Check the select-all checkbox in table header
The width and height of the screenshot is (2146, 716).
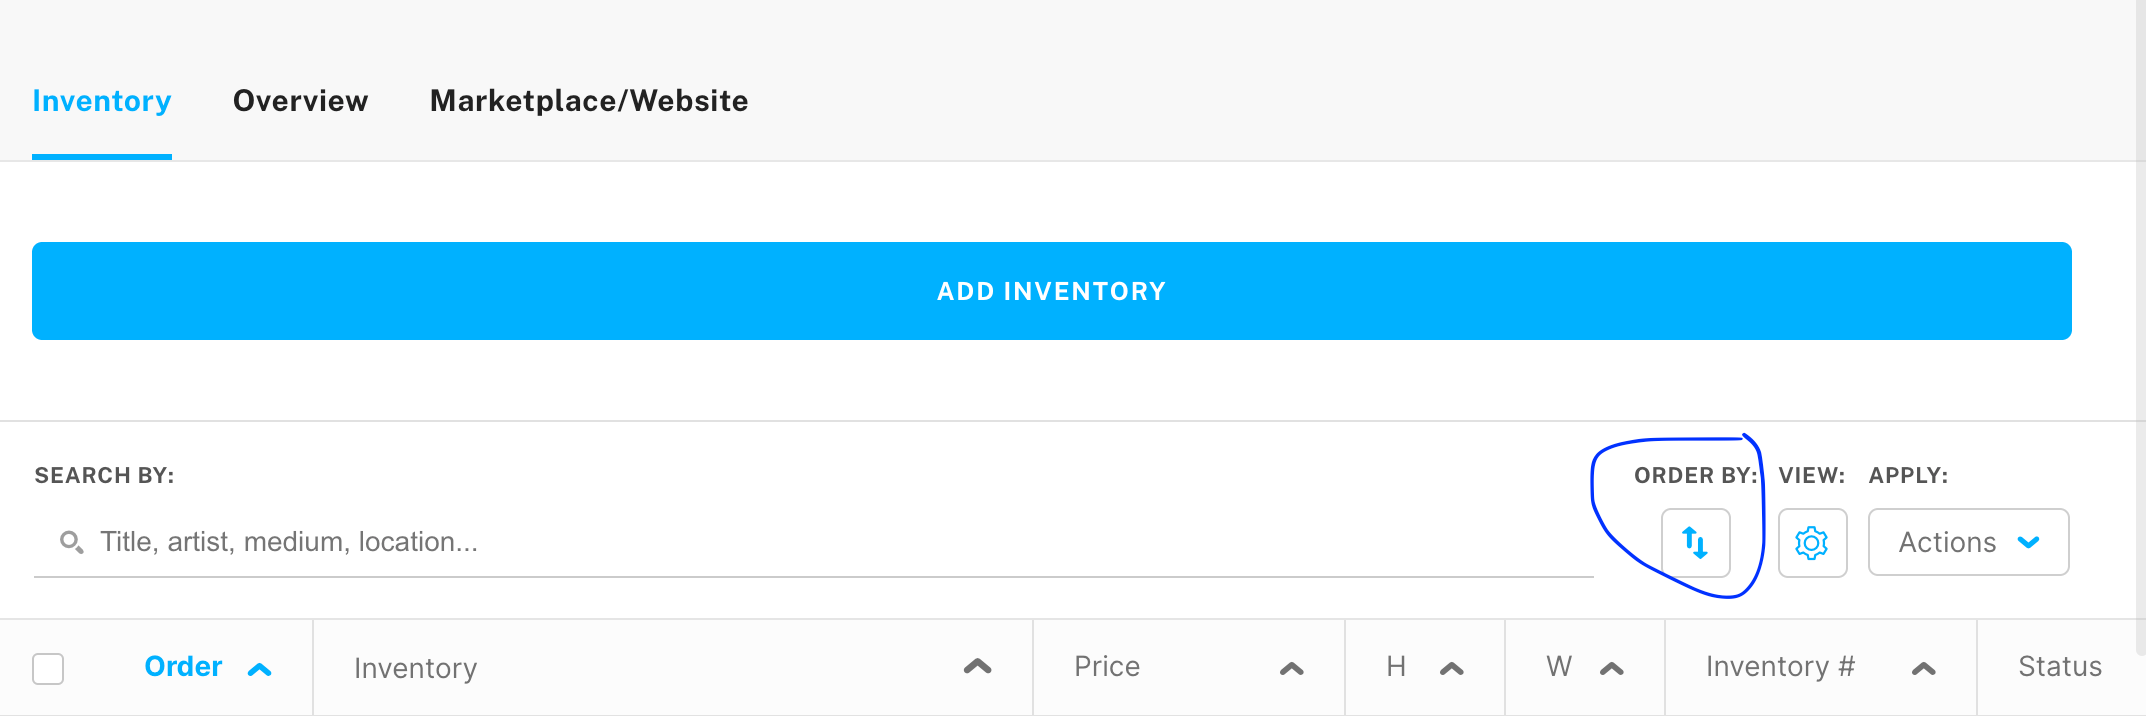click(x=48, y=668)
